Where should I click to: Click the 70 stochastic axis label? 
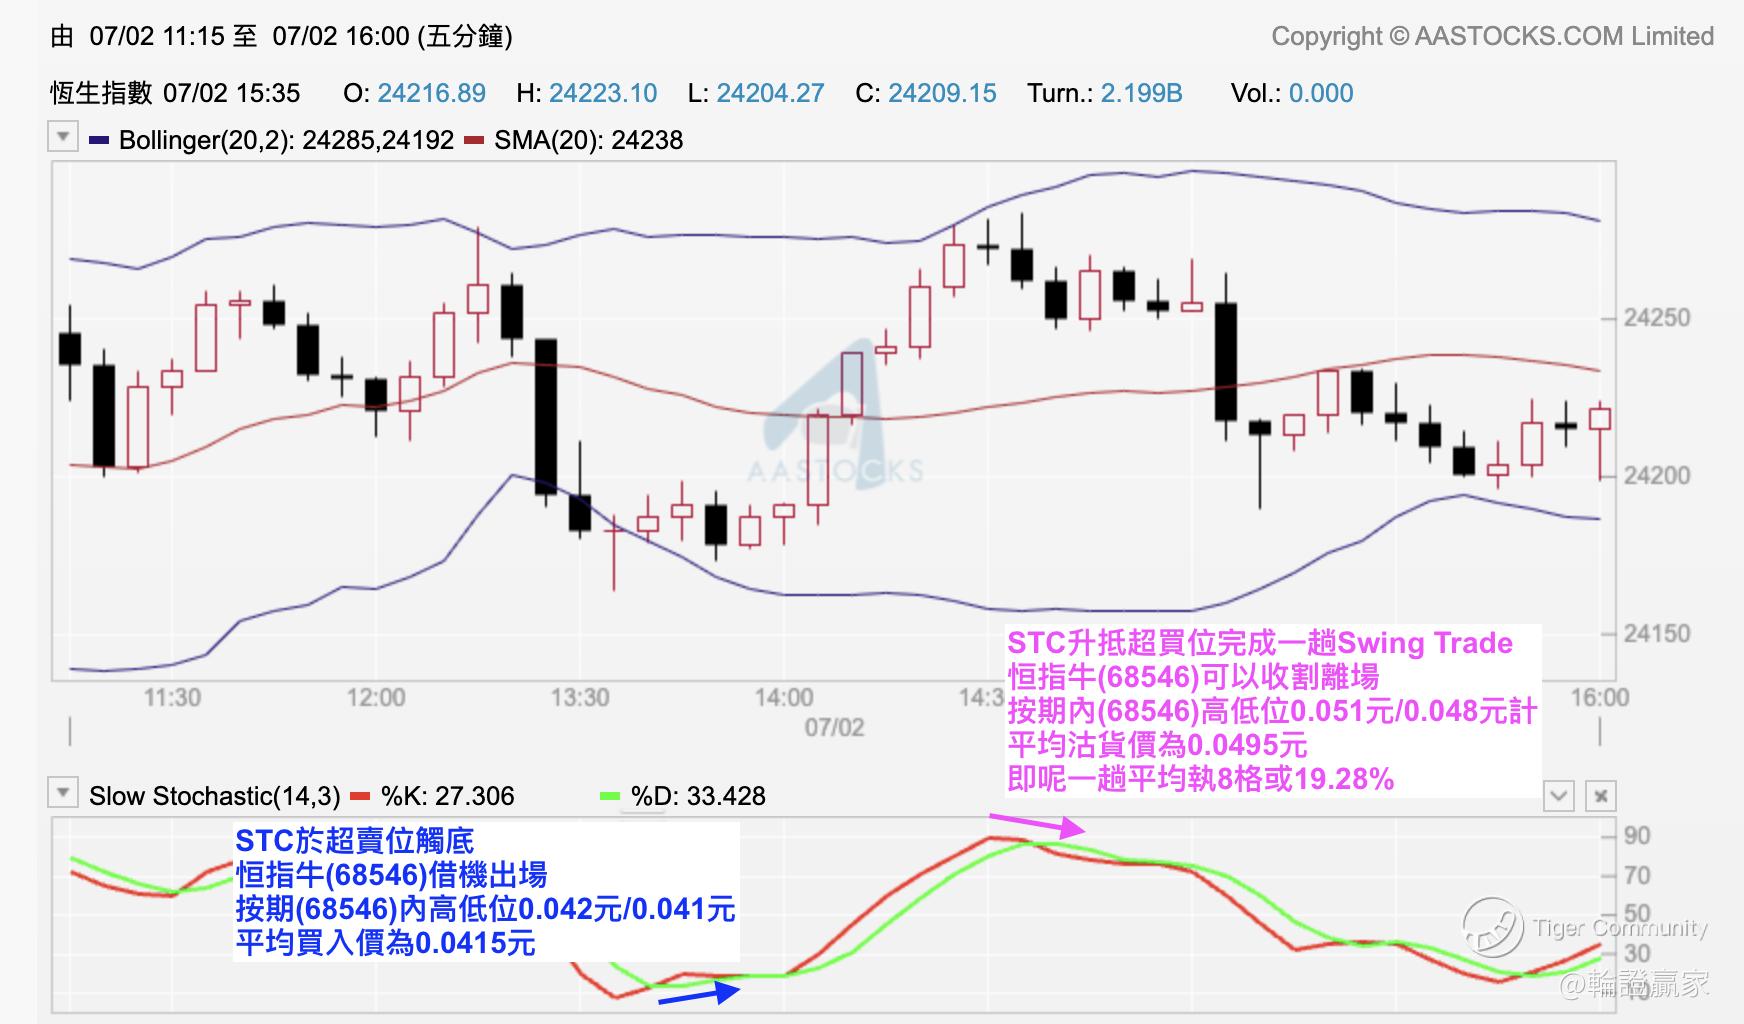1637,876
